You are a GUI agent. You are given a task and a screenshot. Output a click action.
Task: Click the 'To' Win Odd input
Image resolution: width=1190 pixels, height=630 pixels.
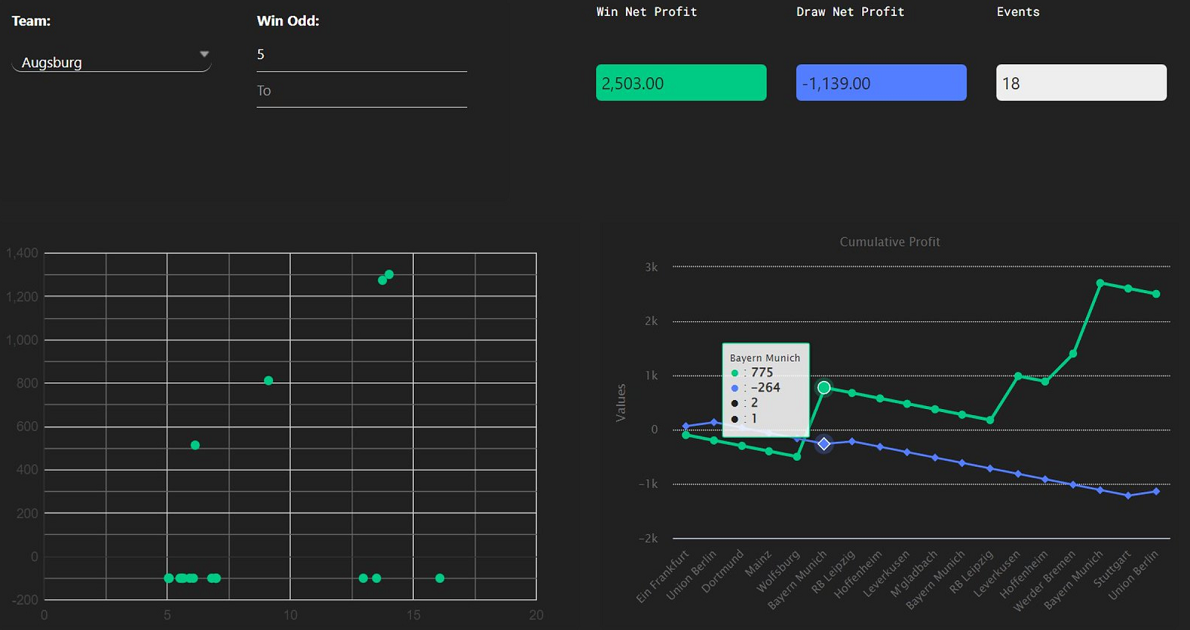pos(361,90)
